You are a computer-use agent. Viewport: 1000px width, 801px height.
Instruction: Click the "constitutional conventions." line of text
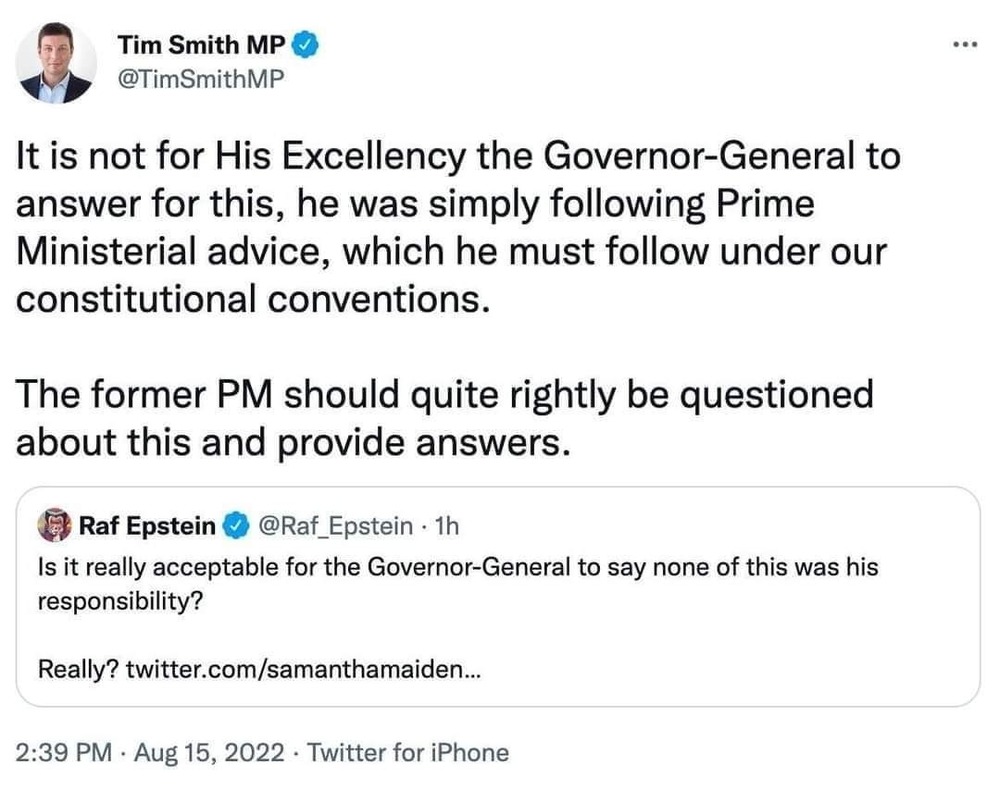(253, 298)
